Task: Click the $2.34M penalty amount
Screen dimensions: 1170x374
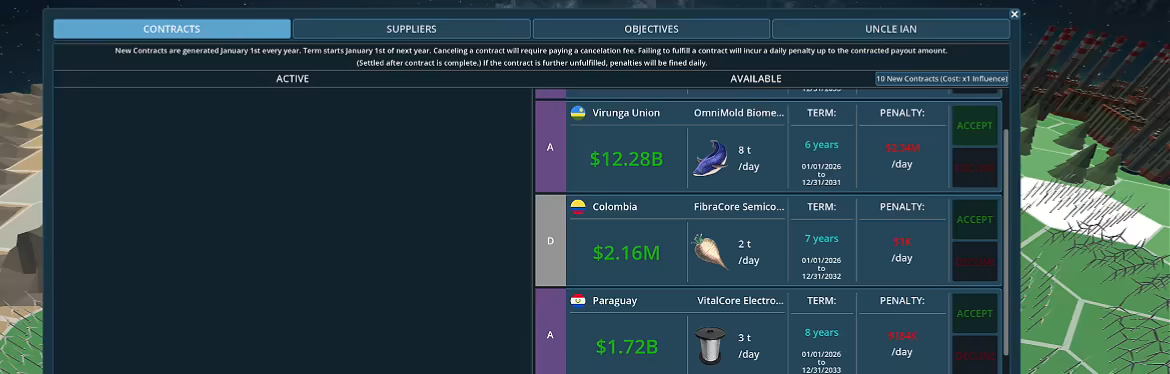Action: point(902,148)
